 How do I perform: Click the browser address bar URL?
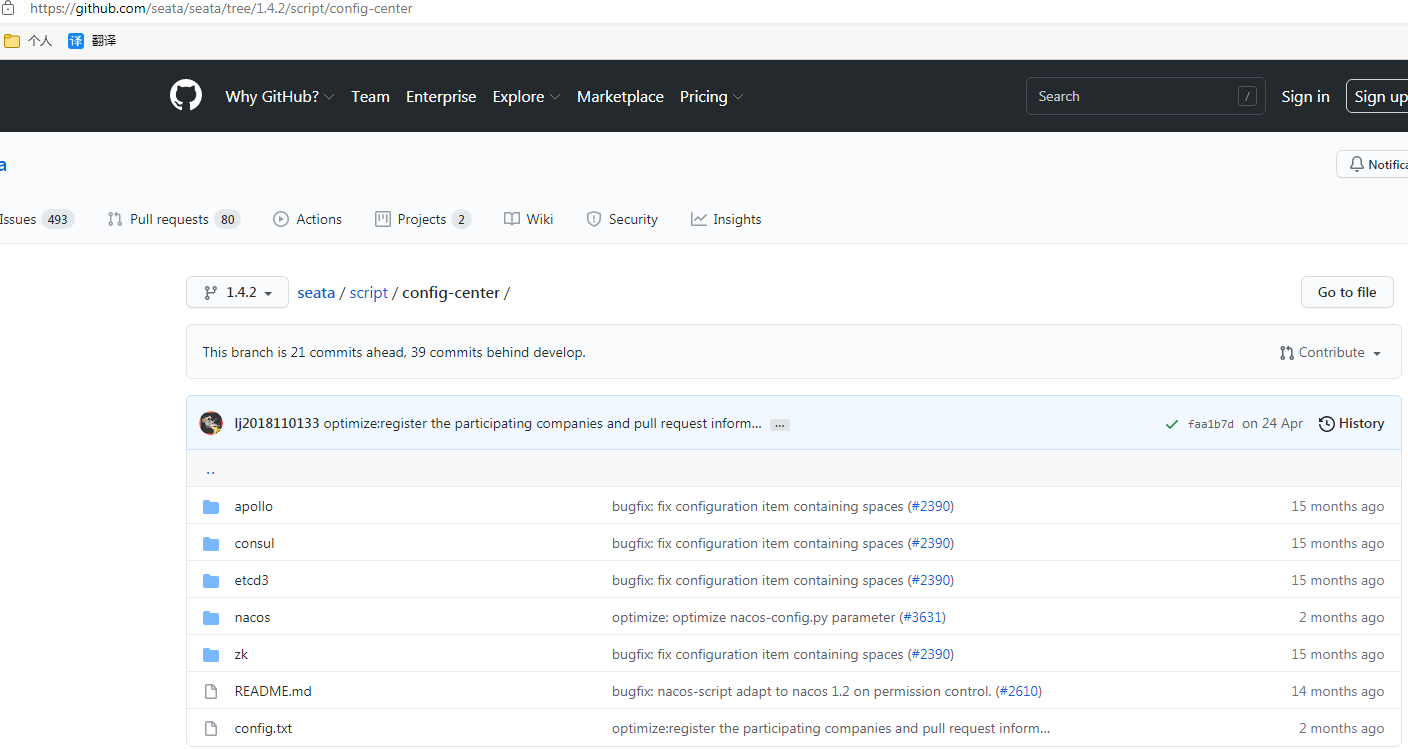coord(221,8)
